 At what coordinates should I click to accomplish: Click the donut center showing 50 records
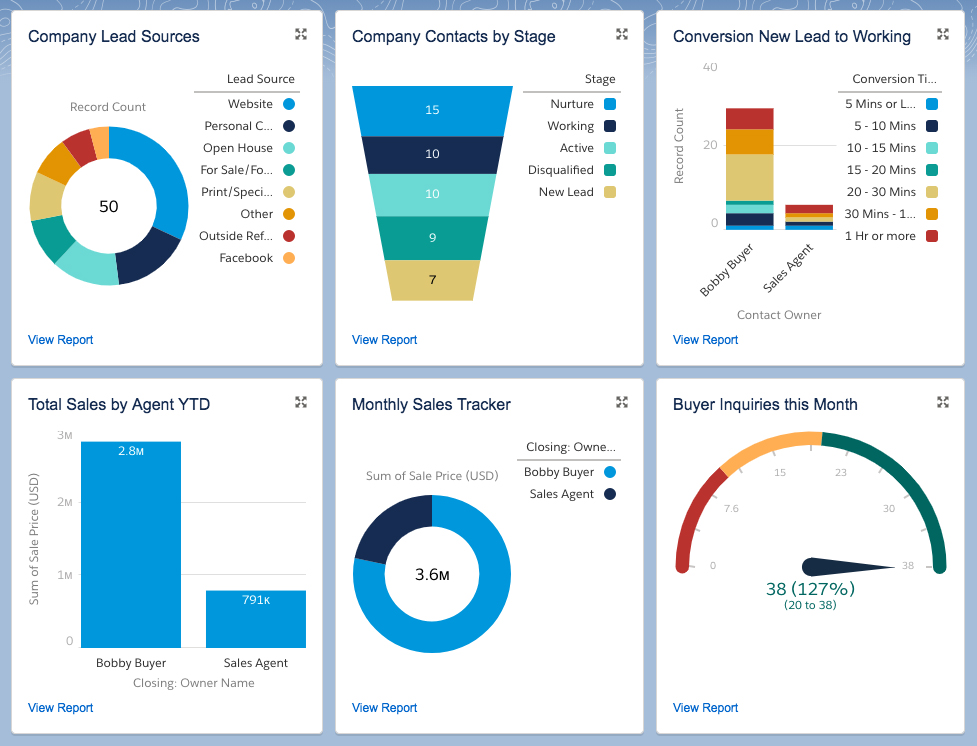click(107, 206)
